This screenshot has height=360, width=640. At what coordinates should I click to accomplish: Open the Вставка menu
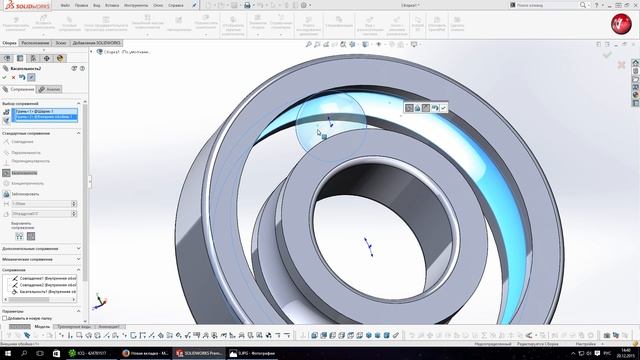[x=112, y=5]
